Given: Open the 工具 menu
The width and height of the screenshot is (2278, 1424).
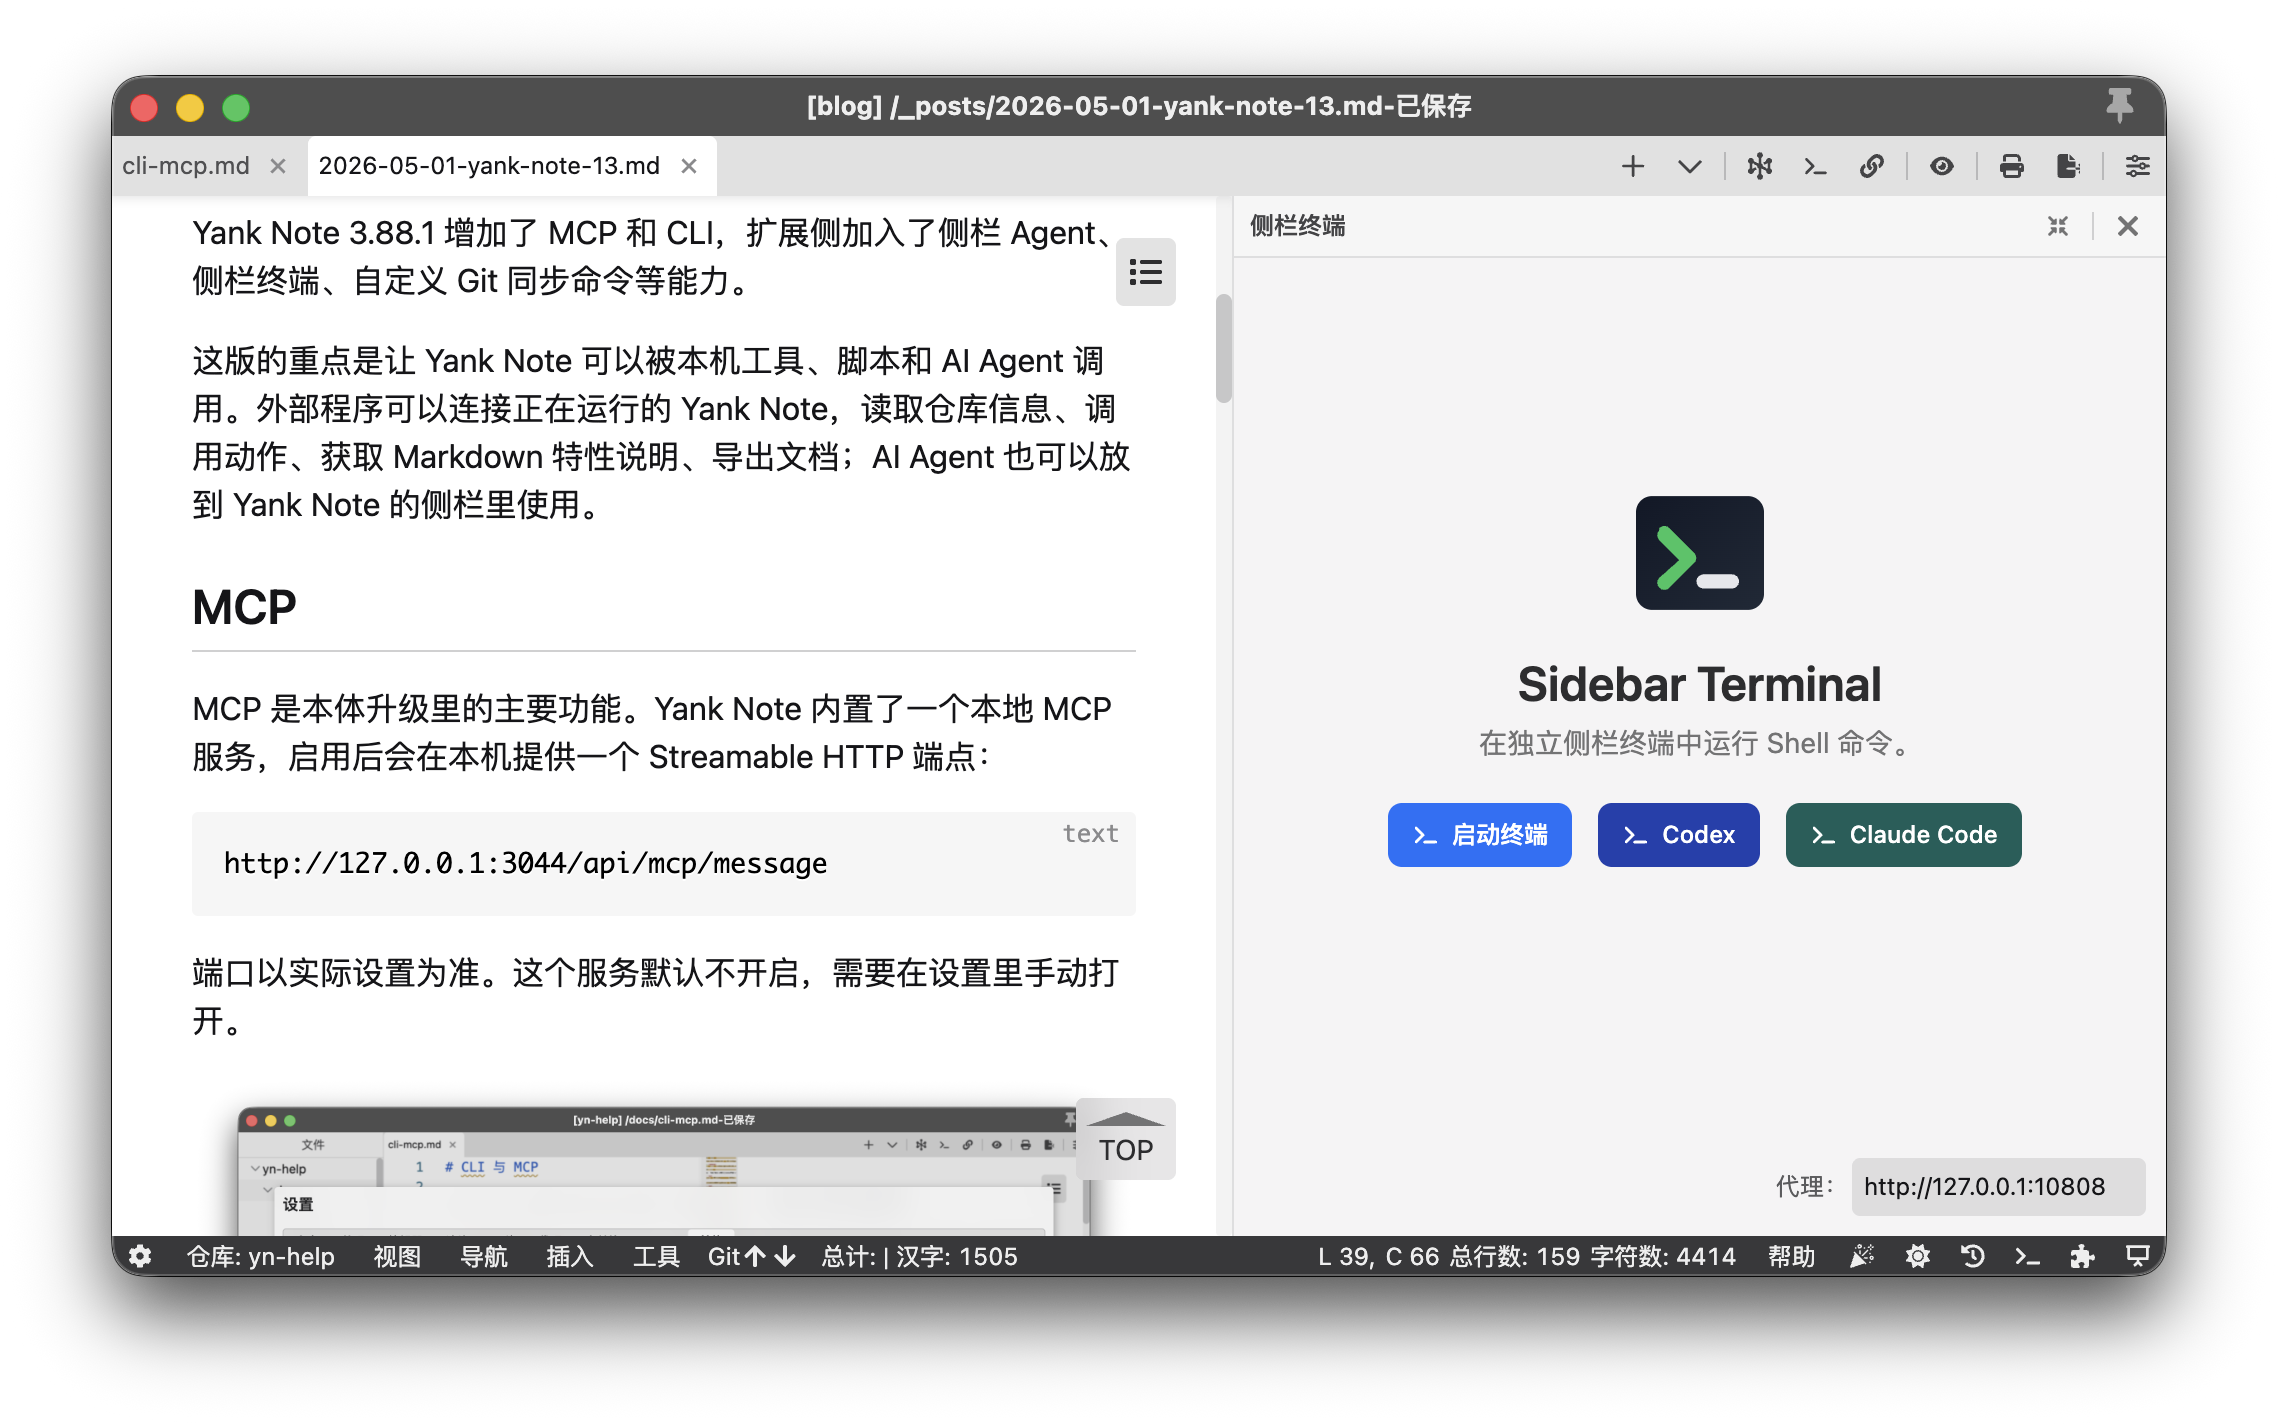Looking at the screenshot, I should point(656,1257).
